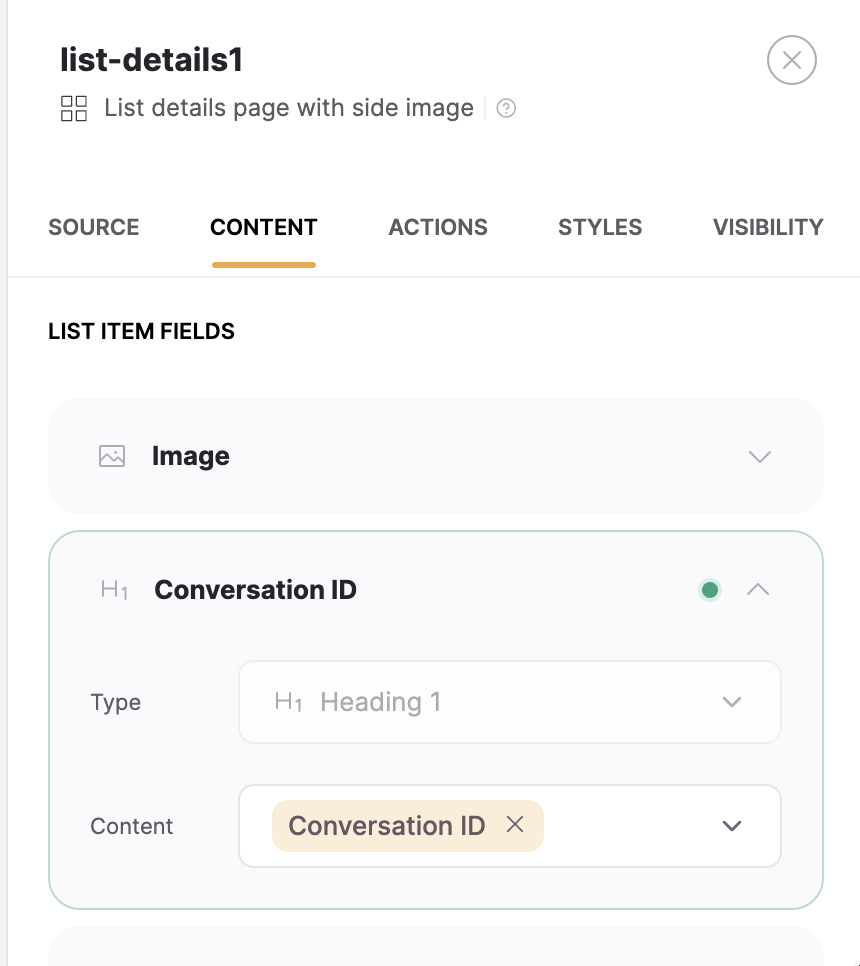Image resolution: width=860 pixels, height=966 pixels.
Task: Click inside the Content selection field
Action: click(620, 826)
